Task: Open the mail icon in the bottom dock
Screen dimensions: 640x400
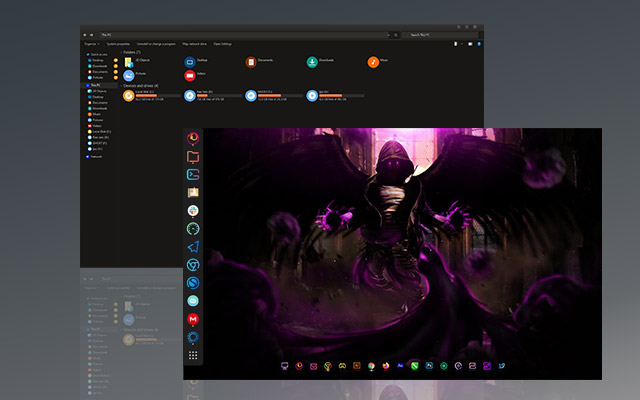Action: click(313, 366)
